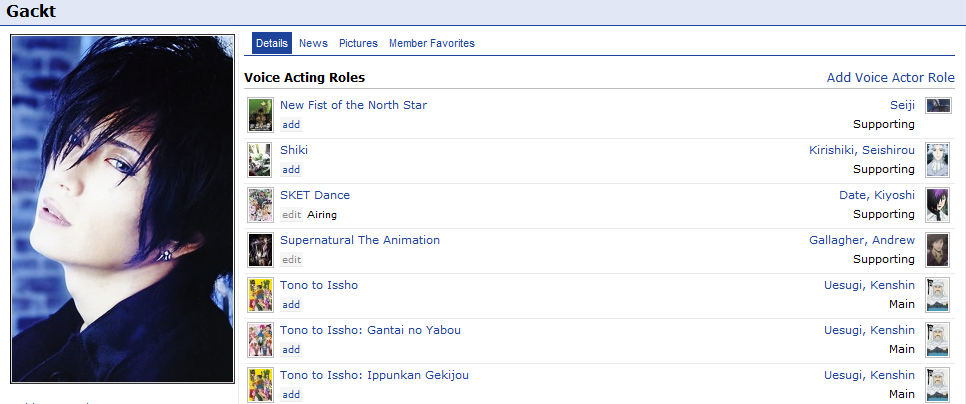The width and height of the screenshot is (966, 404).
Task: Click Supernatural The Animation cover thumbnail
Action: [x=261, y=249]
